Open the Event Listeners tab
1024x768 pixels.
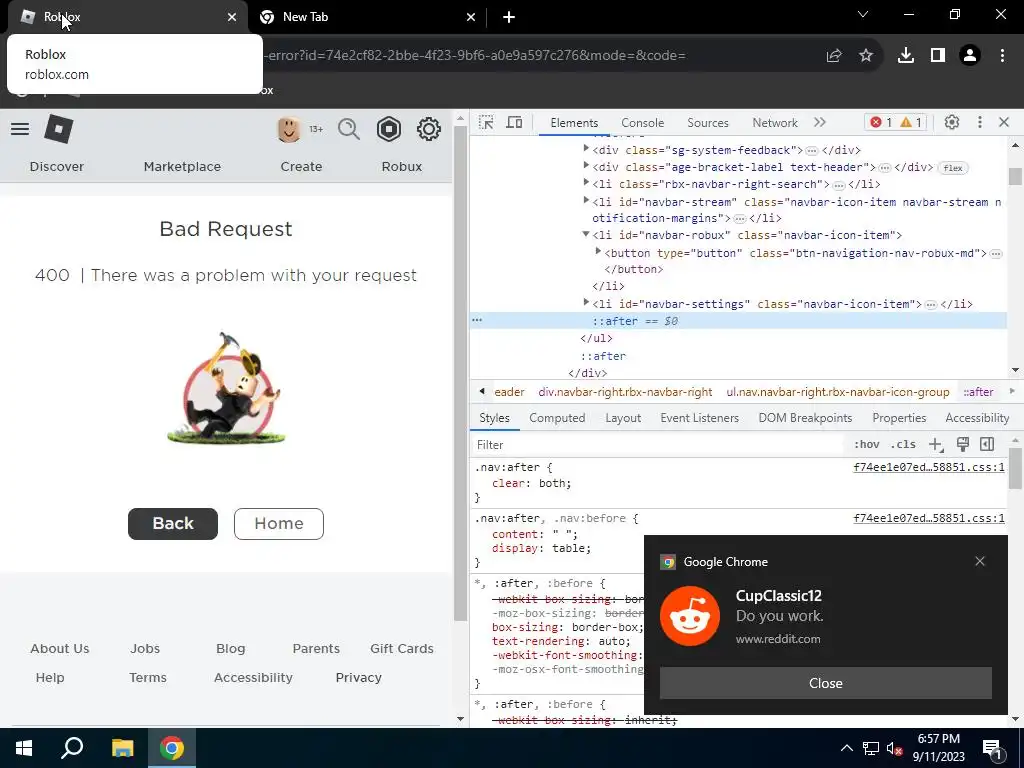[699, 418]
